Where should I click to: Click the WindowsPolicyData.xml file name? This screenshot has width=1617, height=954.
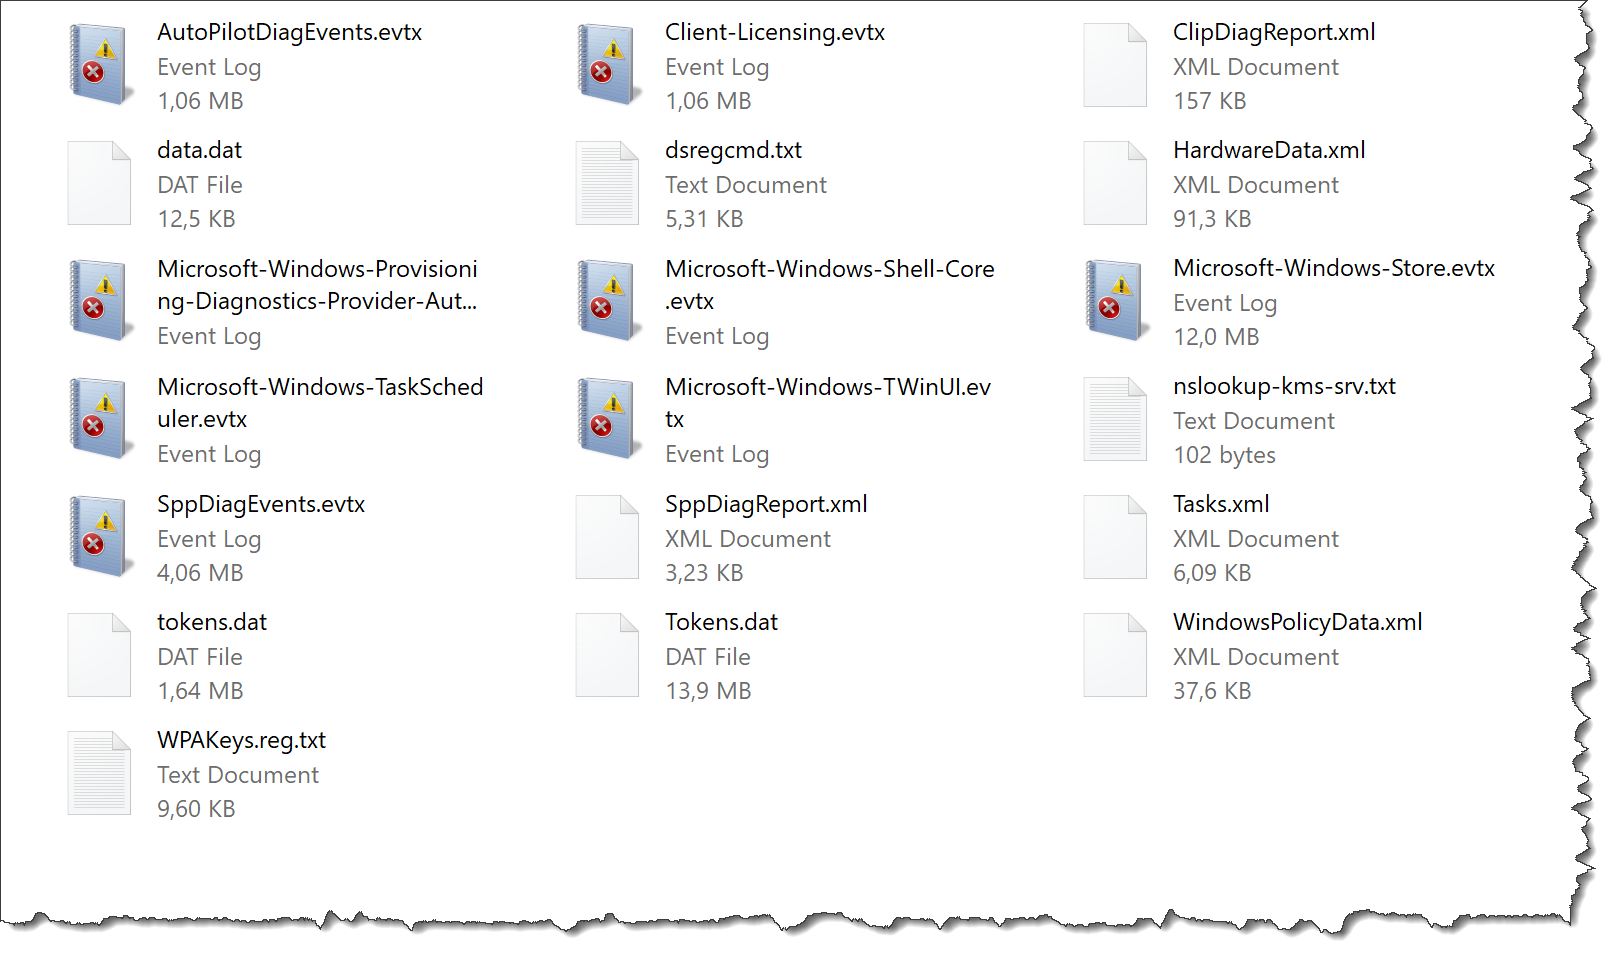coord(1297,621)
